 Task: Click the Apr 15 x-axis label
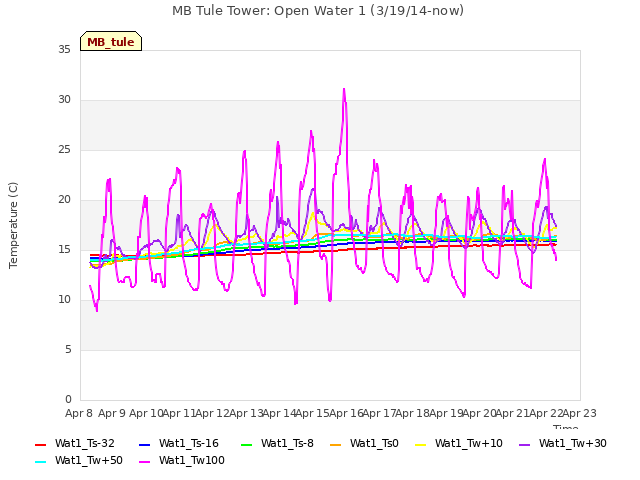point(313,413)
